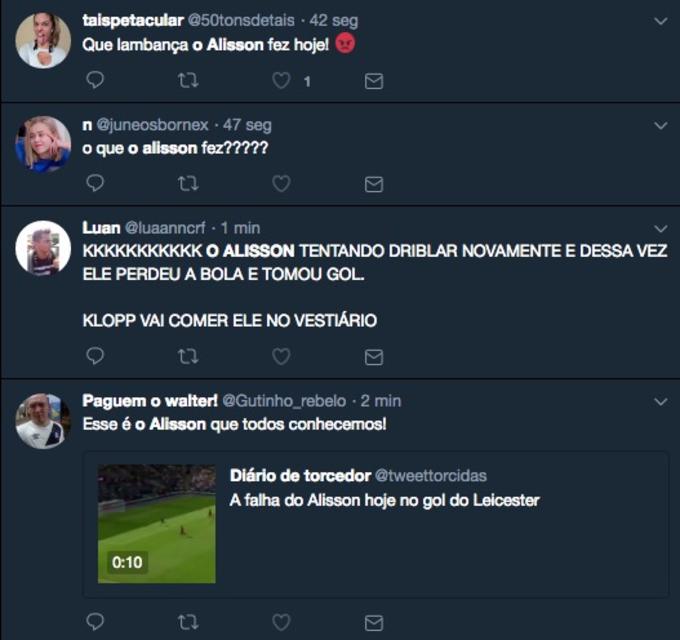Reply to taispetacular's tweet
Screen dimensions: 680x640
(95, 80)
